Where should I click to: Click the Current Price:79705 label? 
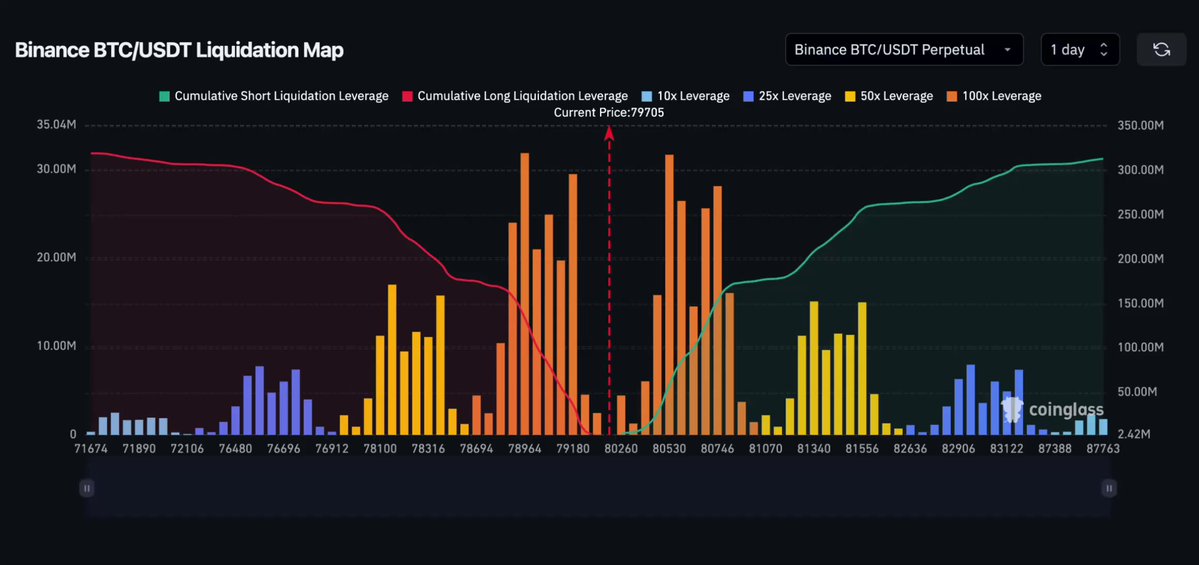[609, 112]
